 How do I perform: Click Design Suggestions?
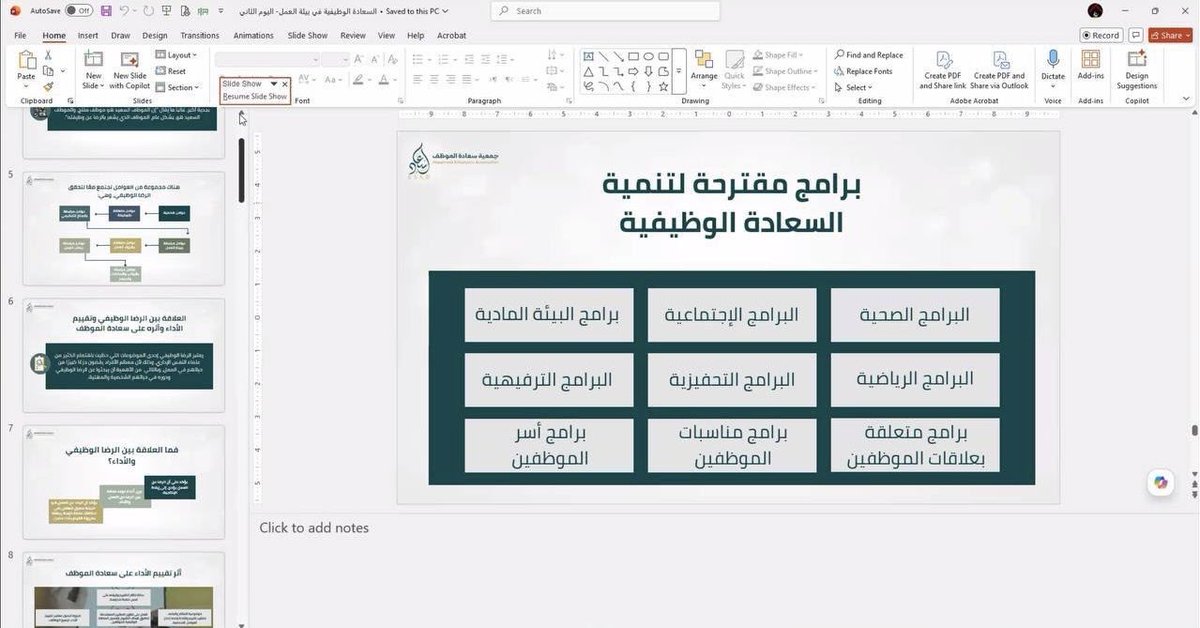1137,69
